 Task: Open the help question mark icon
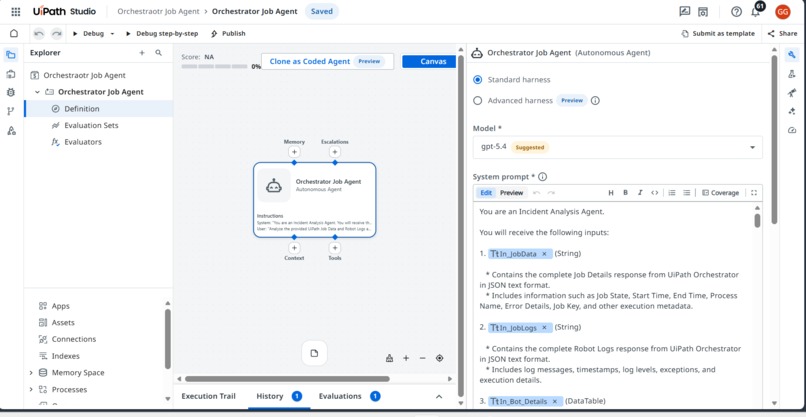coord(736,11)
